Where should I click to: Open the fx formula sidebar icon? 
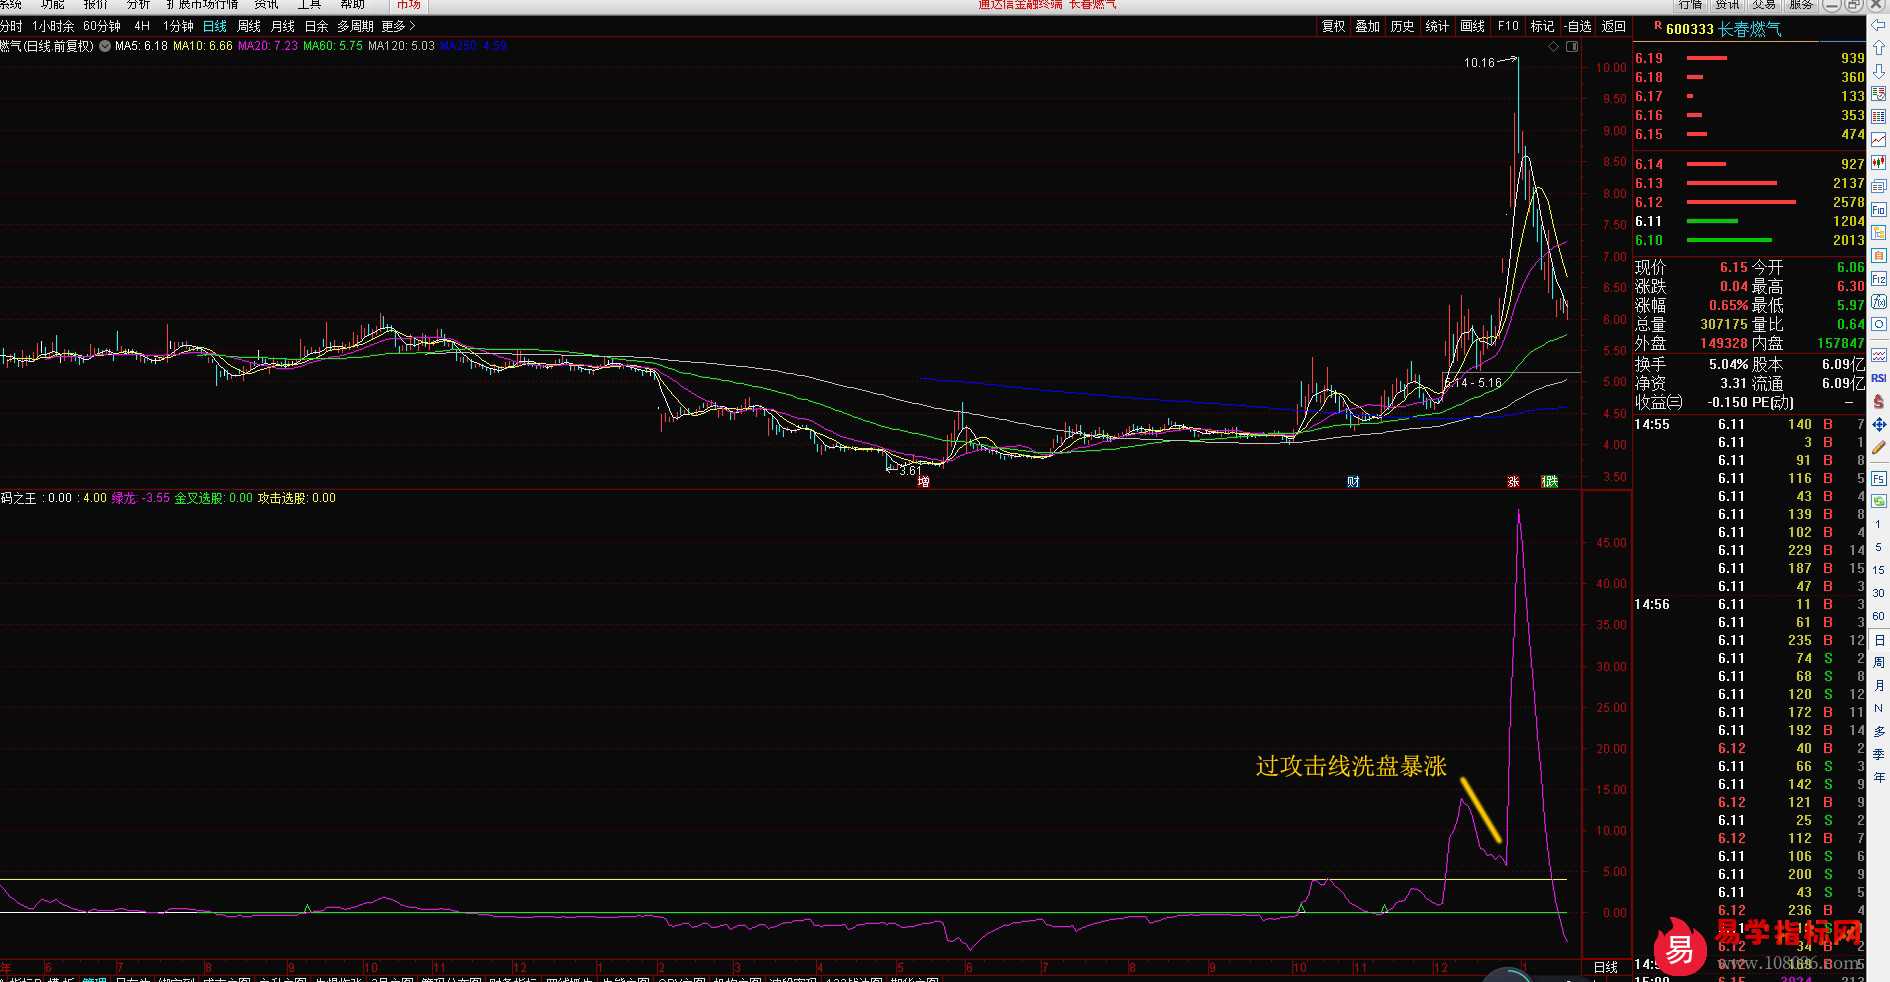(x=1879, y=302)
